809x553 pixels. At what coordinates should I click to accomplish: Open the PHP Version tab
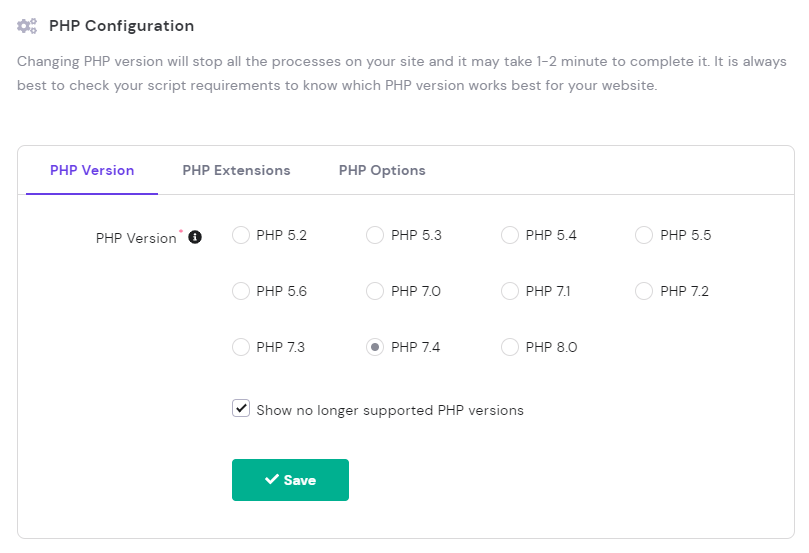(x=92, y=171)
